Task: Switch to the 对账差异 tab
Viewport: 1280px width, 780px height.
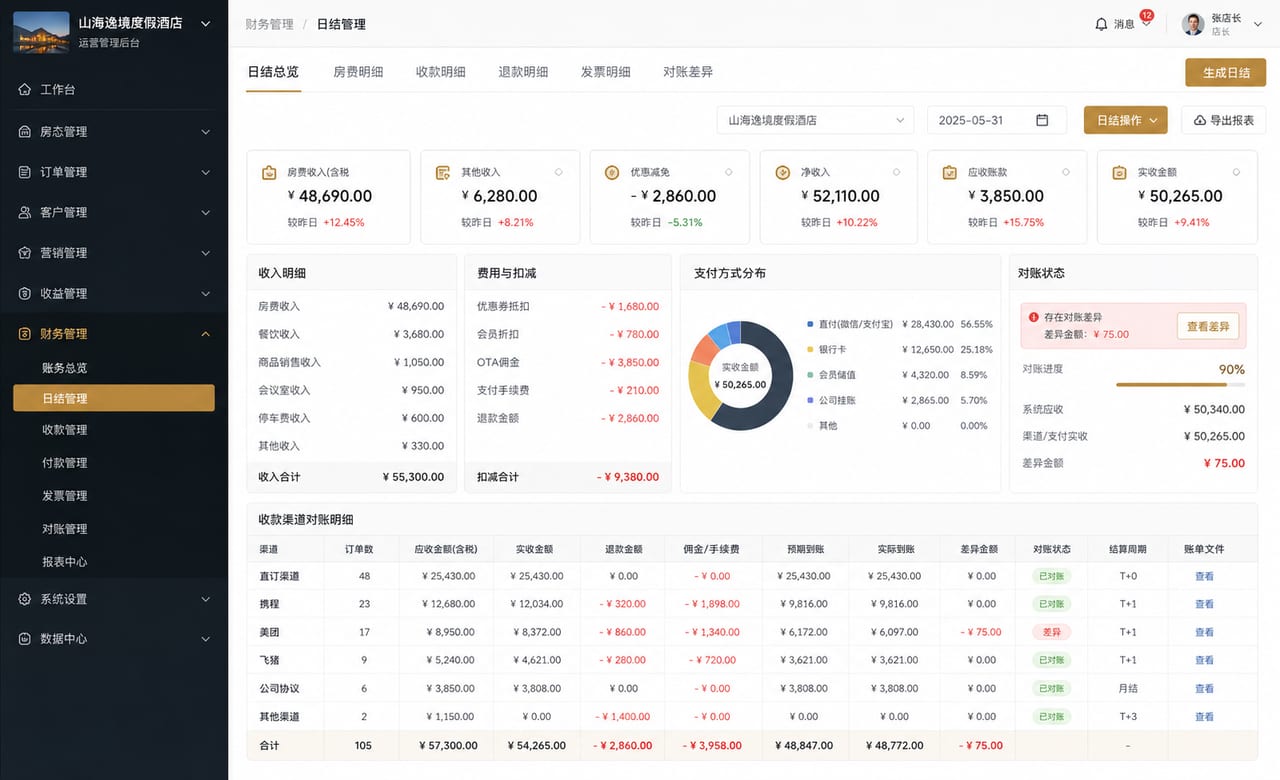Action: point(688,72)
